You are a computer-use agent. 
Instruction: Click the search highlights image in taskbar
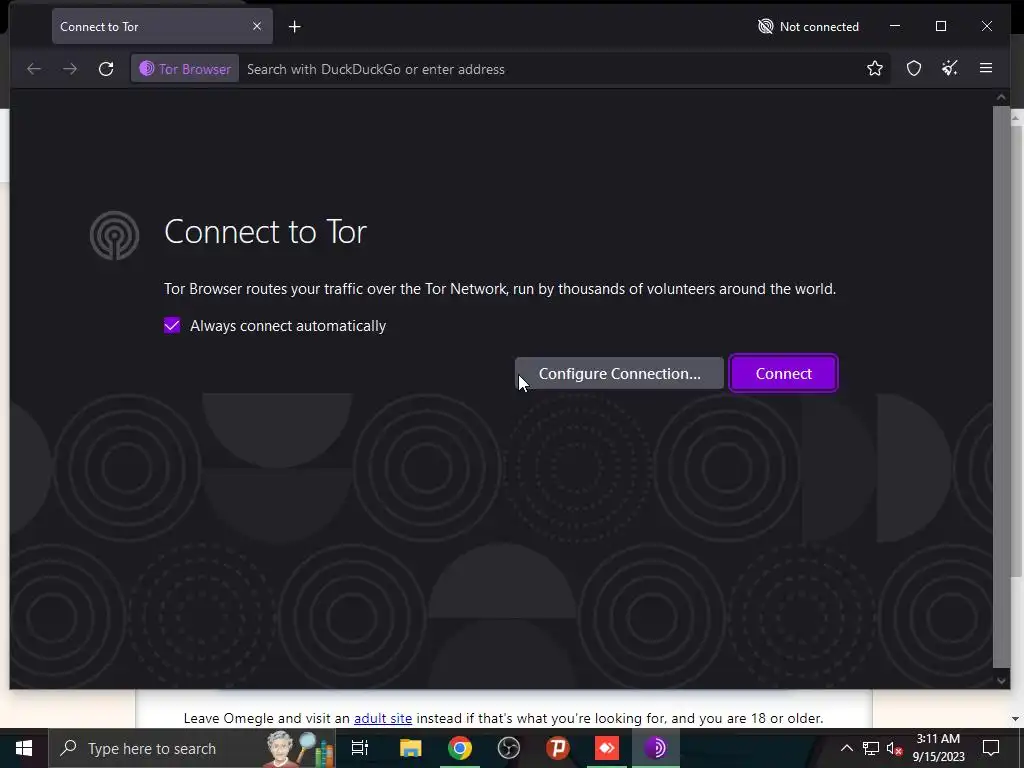(301, 748)
